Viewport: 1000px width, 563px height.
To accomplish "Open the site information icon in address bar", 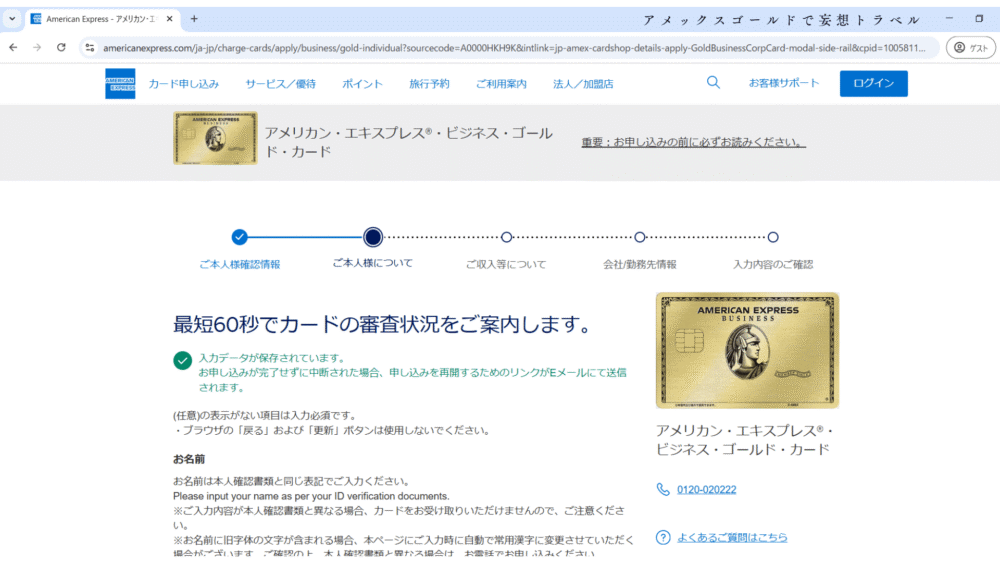I will tap(90, 48).
